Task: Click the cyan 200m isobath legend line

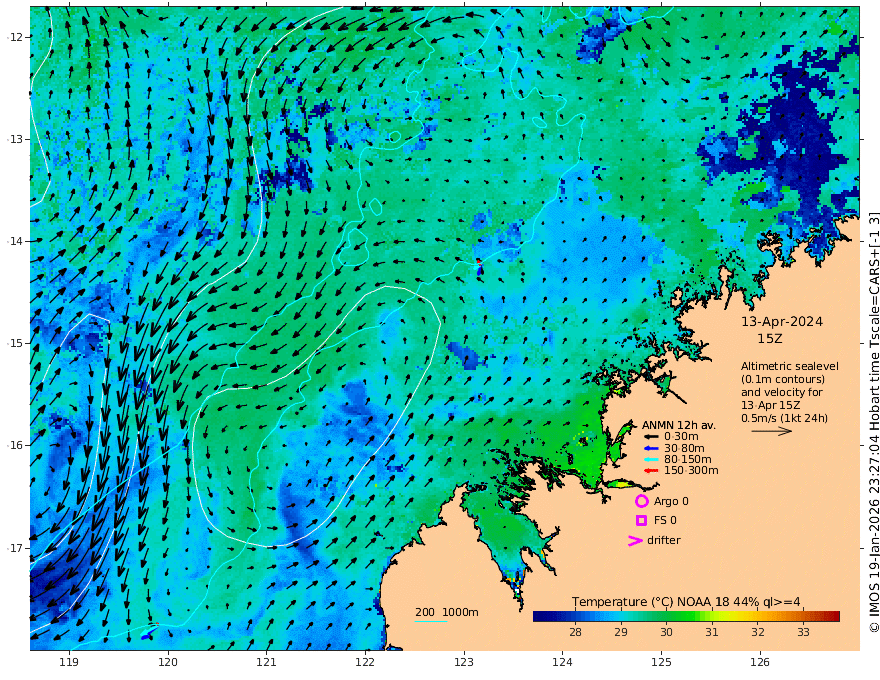Action: 431,621
